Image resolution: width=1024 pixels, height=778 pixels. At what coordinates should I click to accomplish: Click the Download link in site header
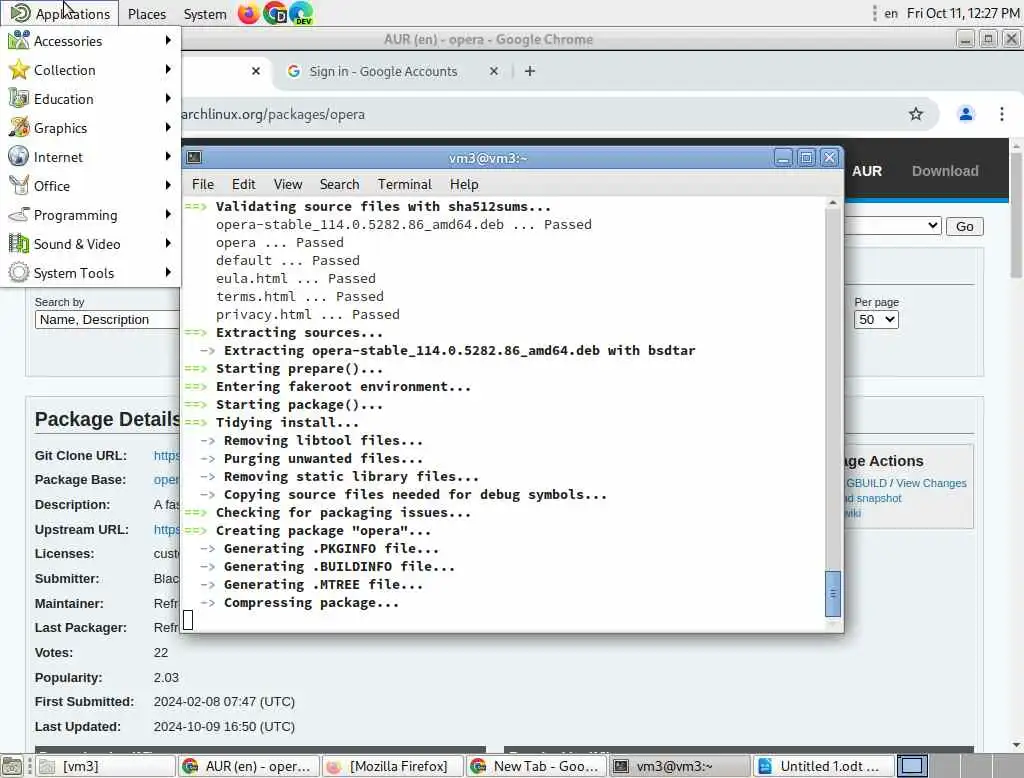945,171
